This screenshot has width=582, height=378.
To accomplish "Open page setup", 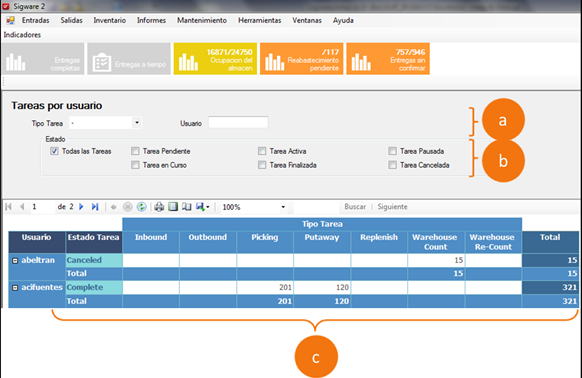I will pos(187,207).
